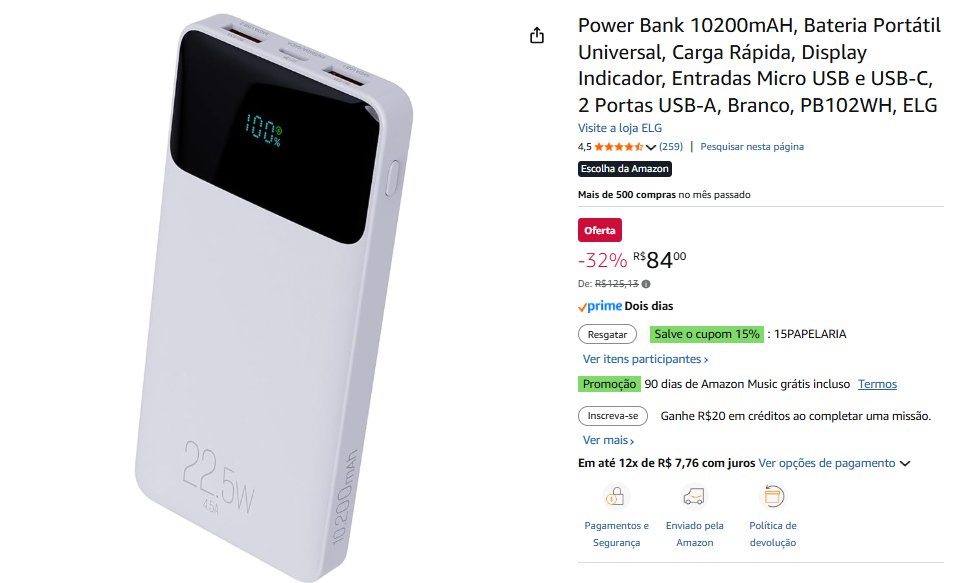Visit the ELG store link
This screenshot has width=963, height=583.
(620, 128)
